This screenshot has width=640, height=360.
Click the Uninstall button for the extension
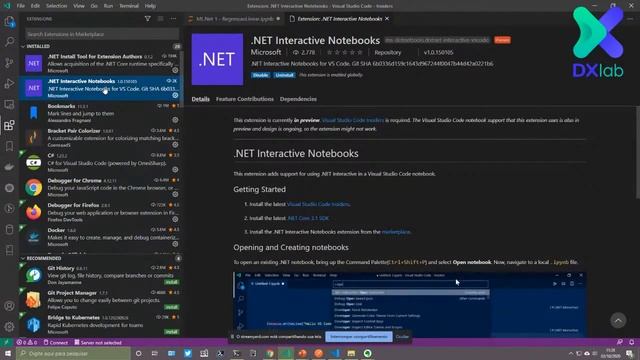click(284, 75)
